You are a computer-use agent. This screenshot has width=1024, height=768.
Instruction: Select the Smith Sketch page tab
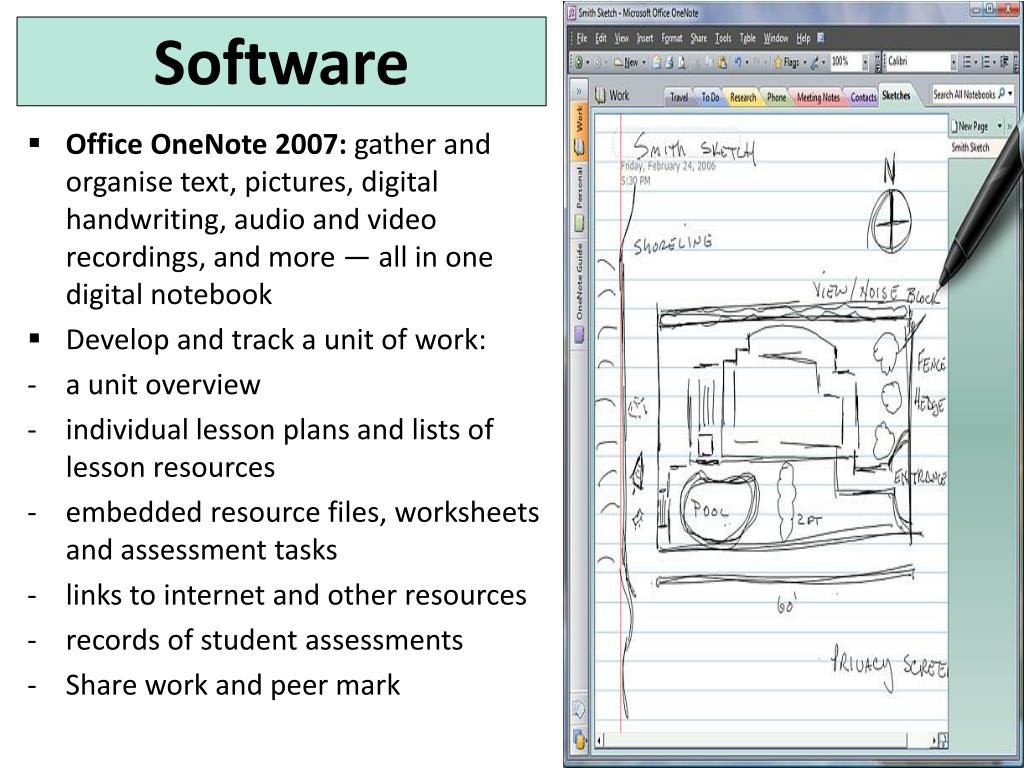coord(970,147)
